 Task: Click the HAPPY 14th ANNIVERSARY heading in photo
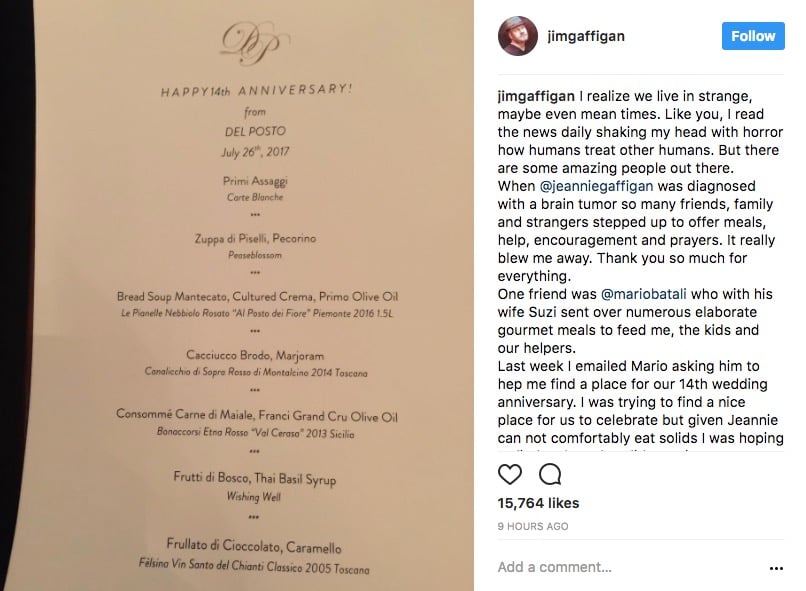257,91
